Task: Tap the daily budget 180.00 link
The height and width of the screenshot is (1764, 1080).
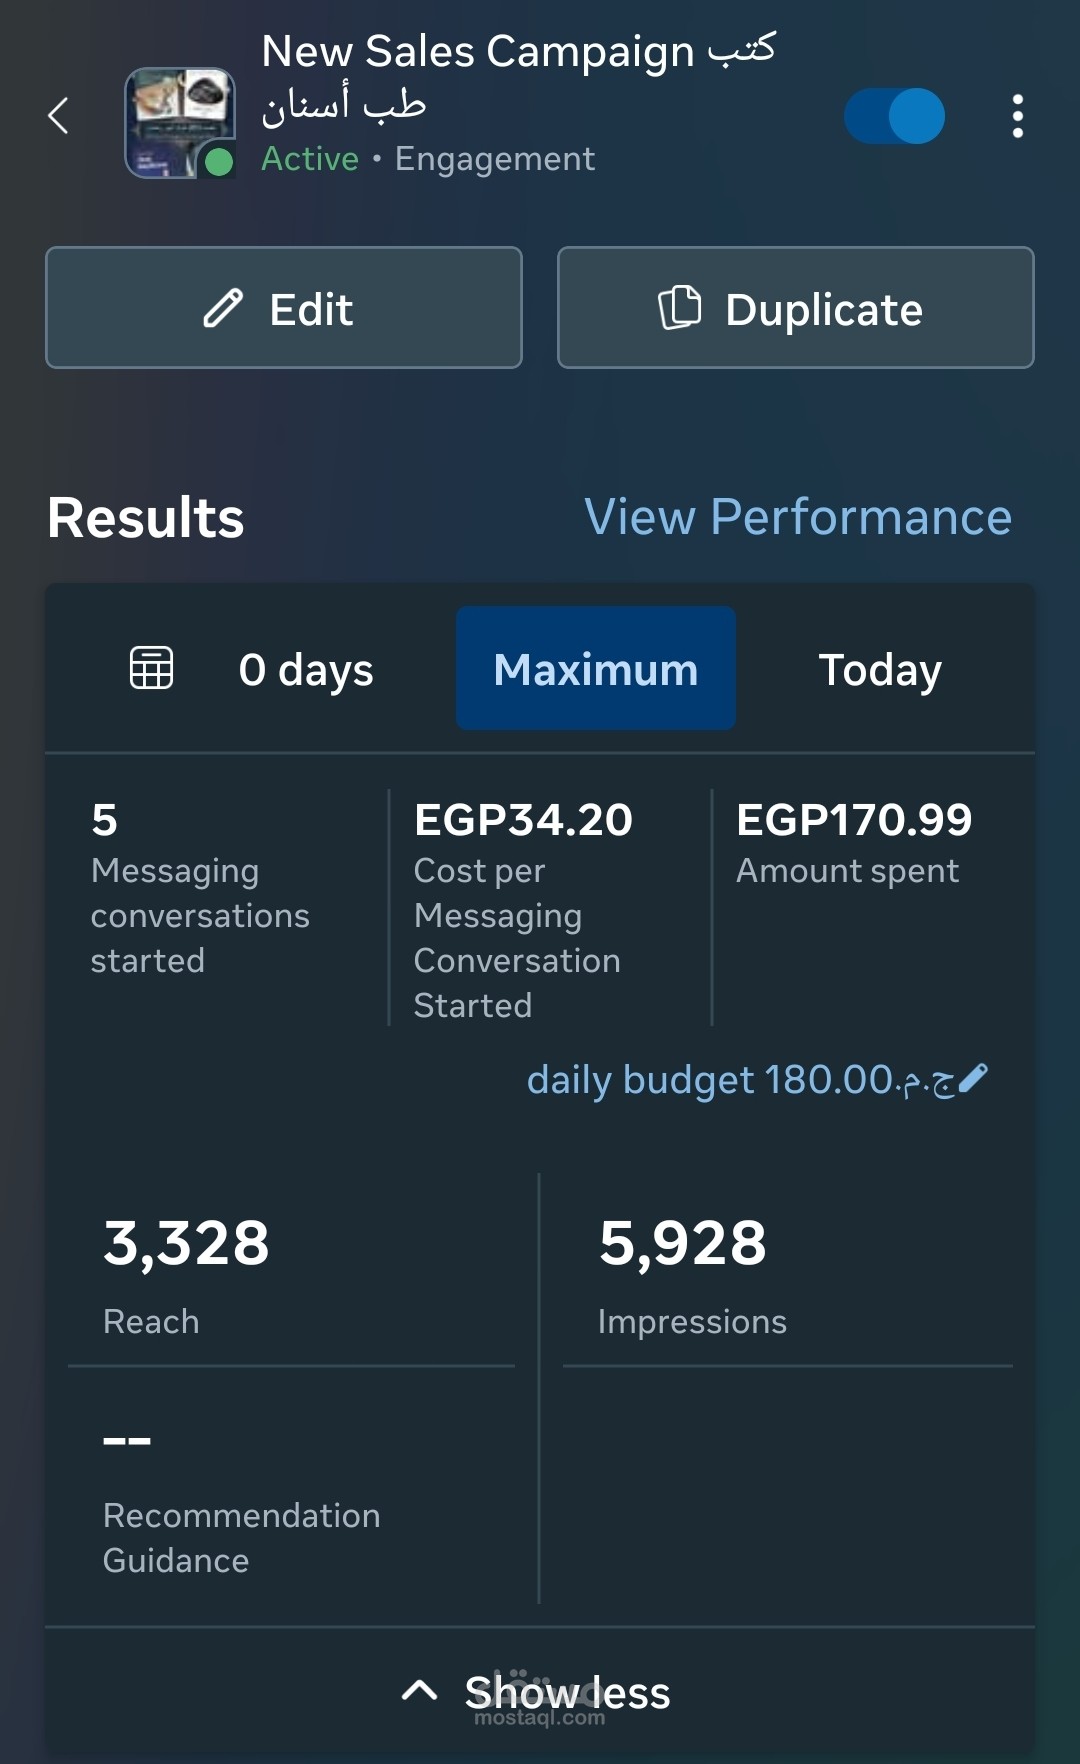Action: point(740,1080)
